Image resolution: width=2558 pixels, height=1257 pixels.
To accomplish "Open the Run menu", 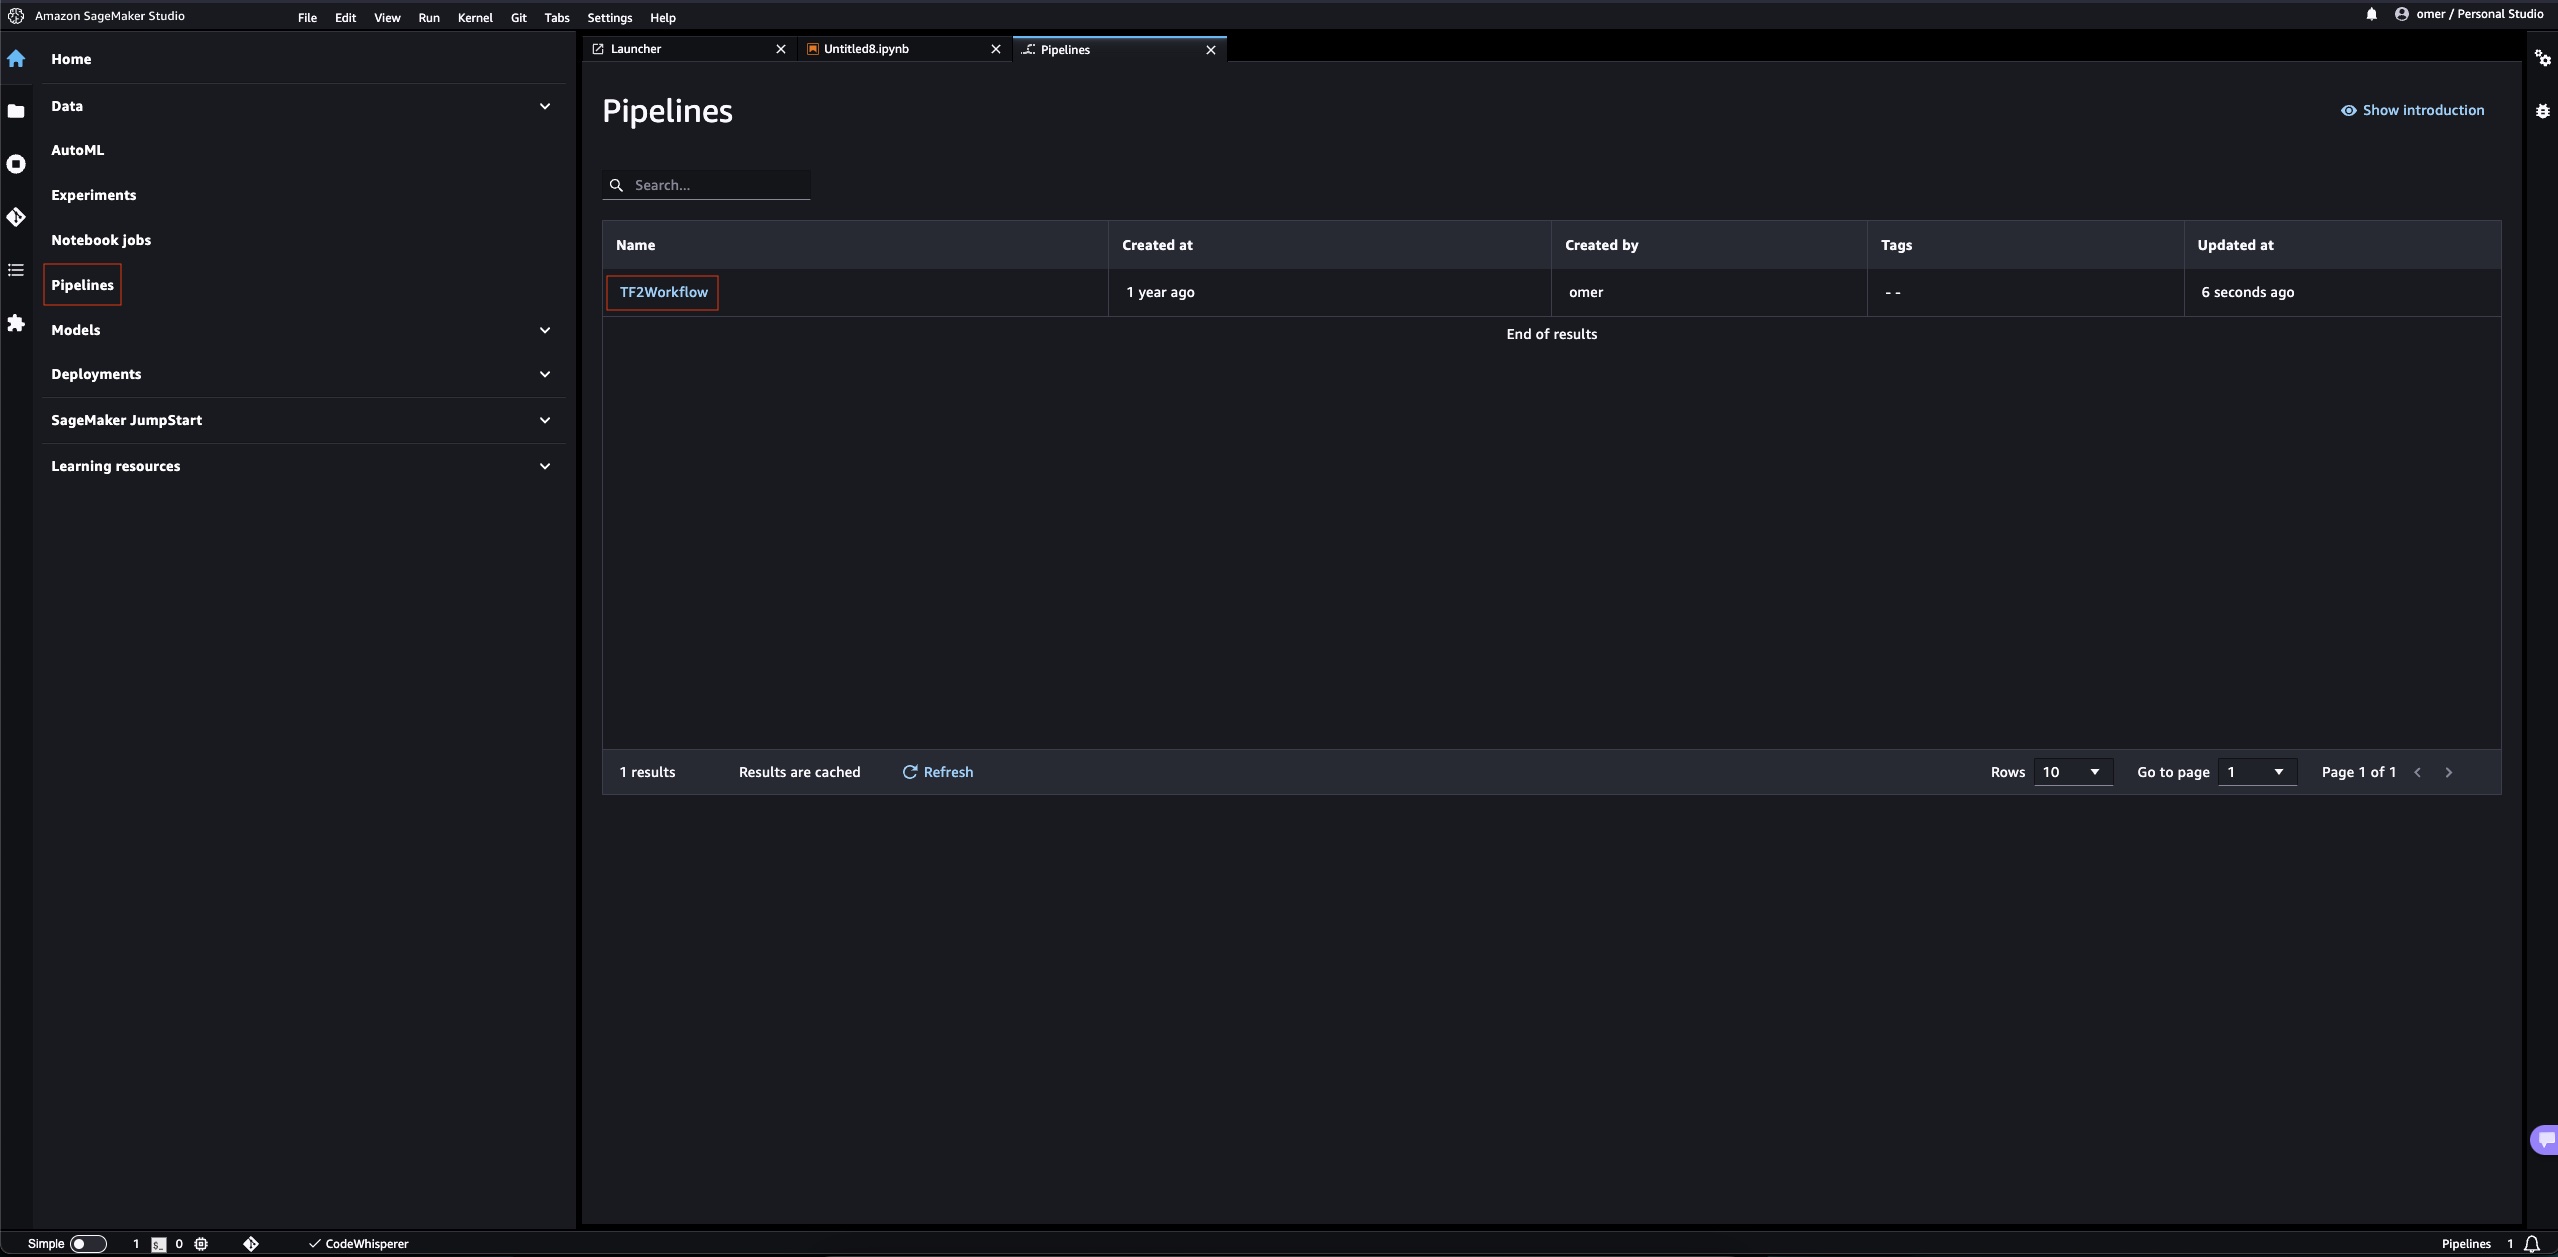I will click(x=429, y=18).
